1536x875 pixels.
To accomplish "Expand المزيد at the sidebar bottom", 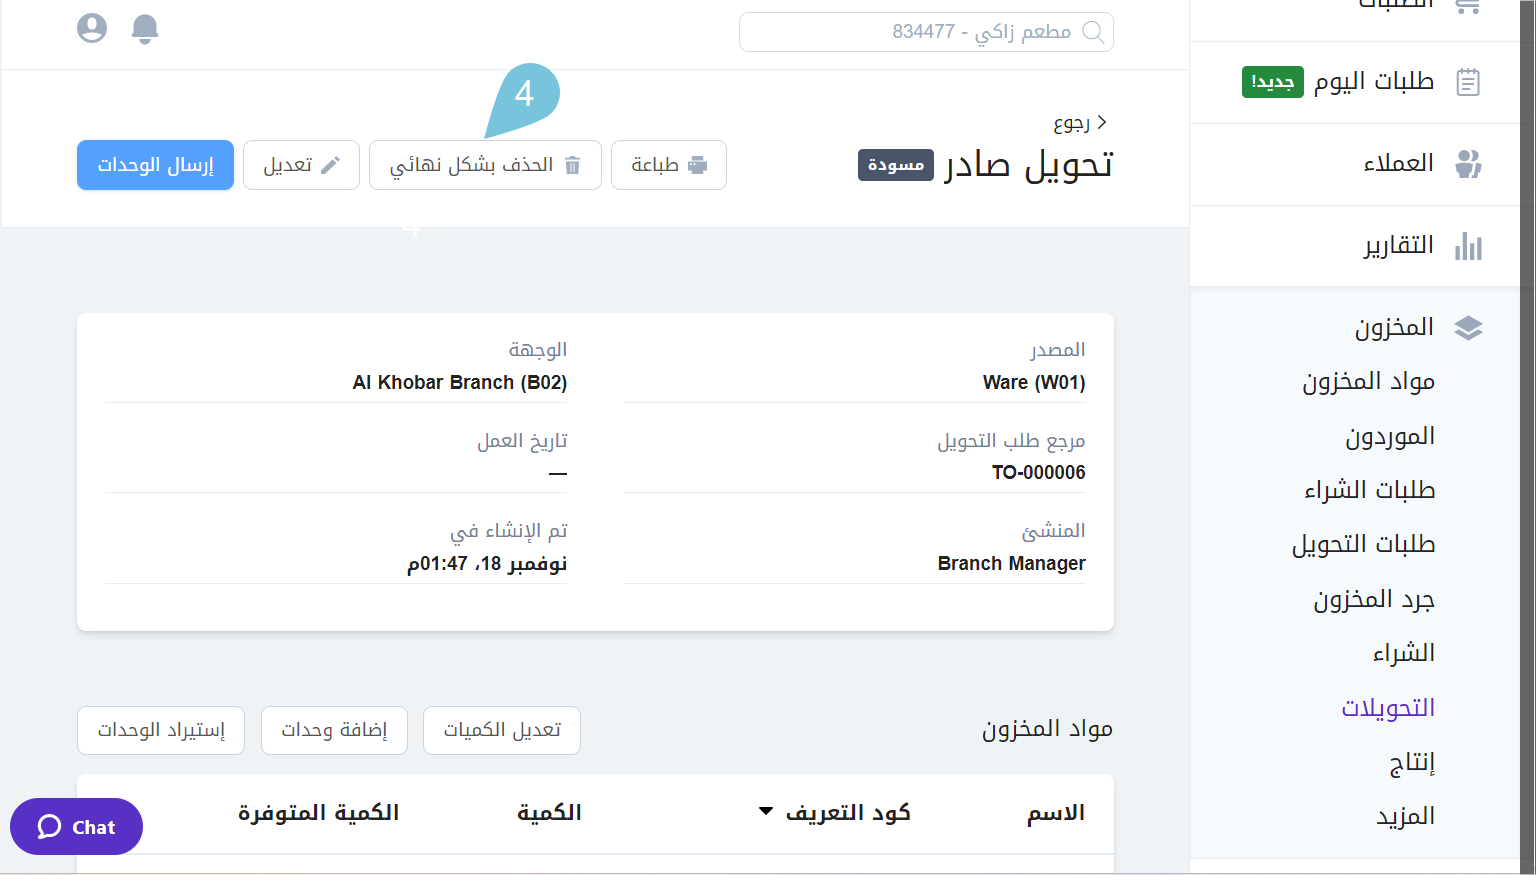I will [x=1406, y=816].
